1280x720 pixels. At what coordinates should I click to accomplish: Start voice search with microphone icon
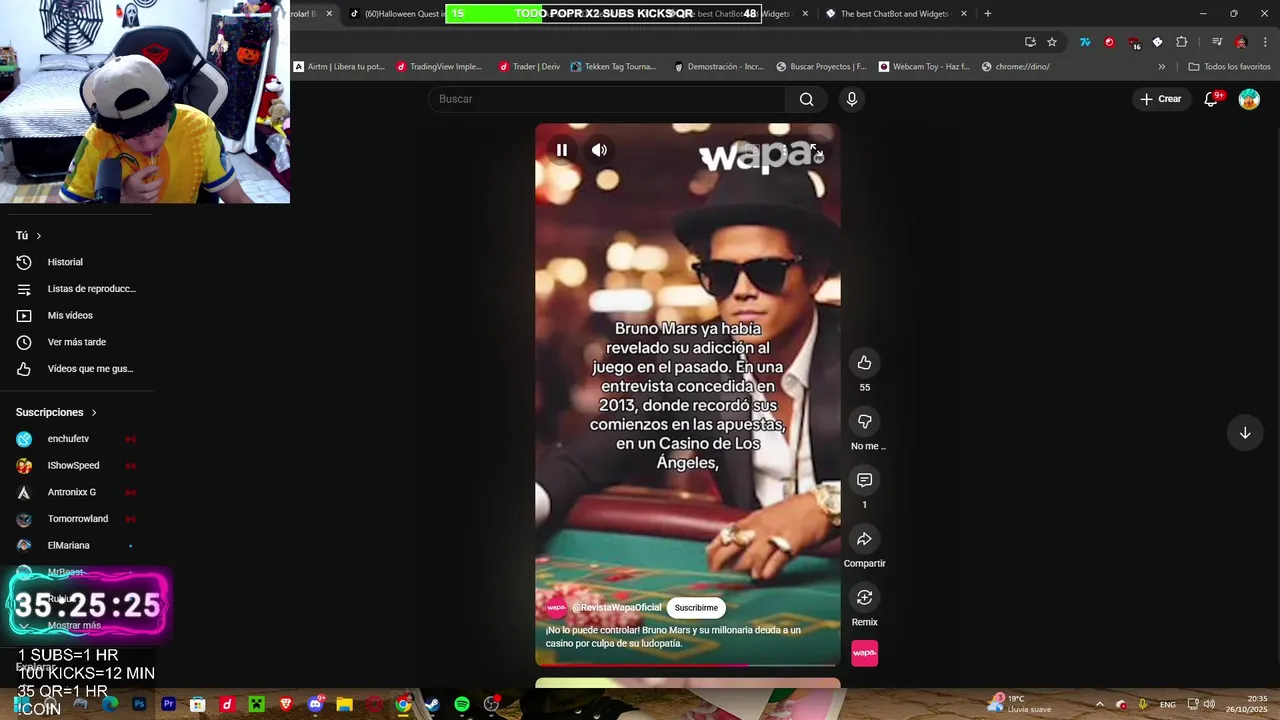852,99
